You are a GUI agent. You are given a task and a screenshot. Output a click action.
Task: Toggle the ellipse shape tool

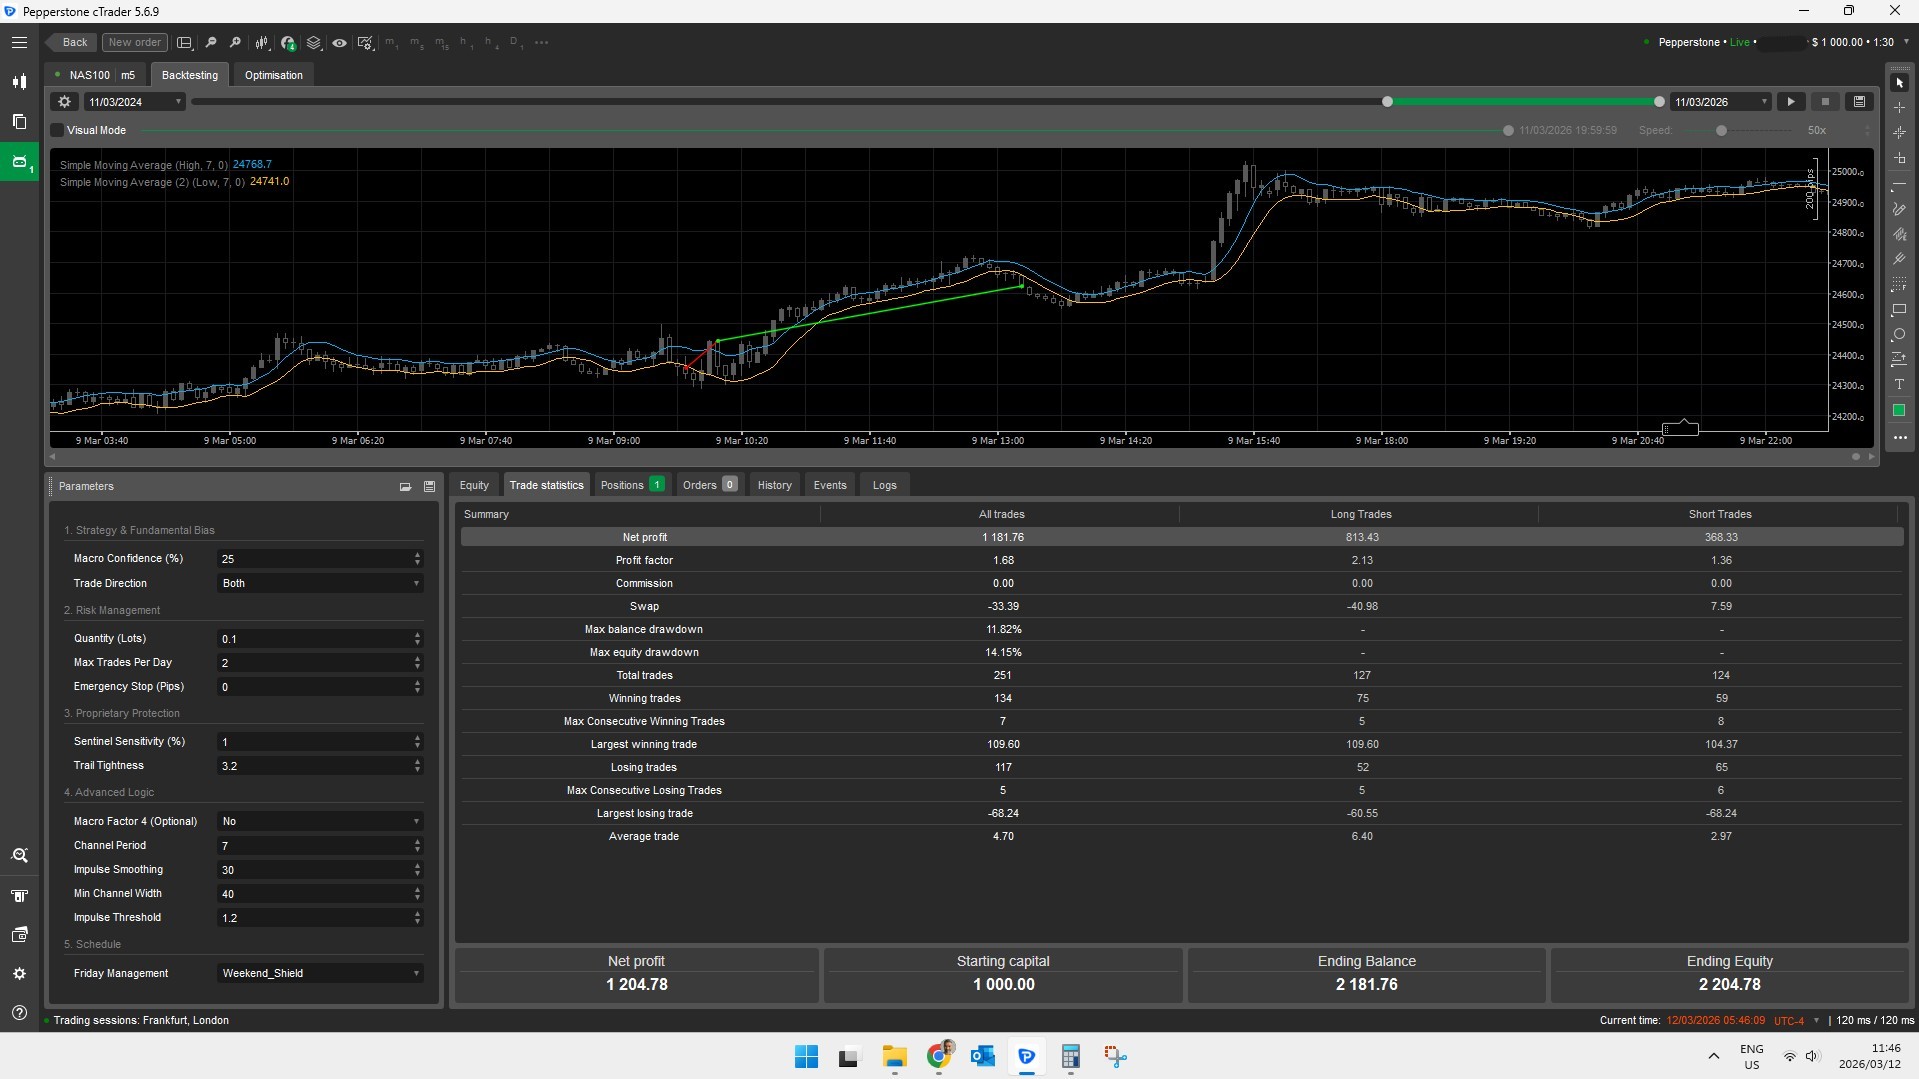coord(1900,334)
